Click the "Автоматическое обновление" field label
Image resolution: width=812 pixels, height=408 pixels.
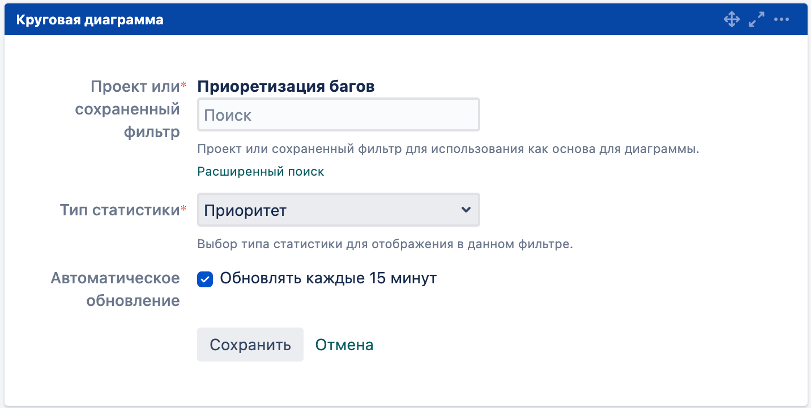pyautogui.click(x=115, y=289)
